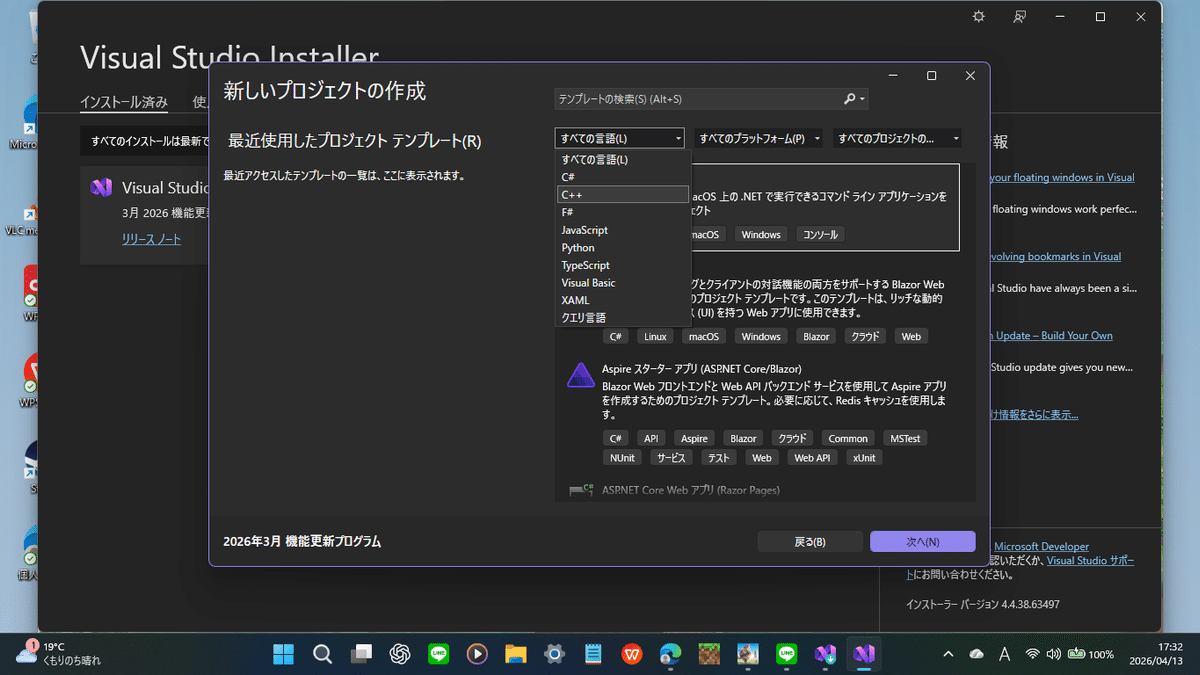Toggle the IME input mode indicator

[x=1004, y=655]
